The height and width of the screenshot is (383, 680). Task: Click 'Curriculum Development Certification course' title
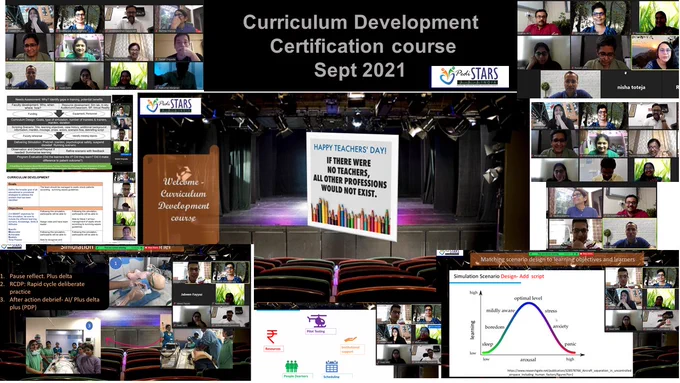(x=361, y=34)
